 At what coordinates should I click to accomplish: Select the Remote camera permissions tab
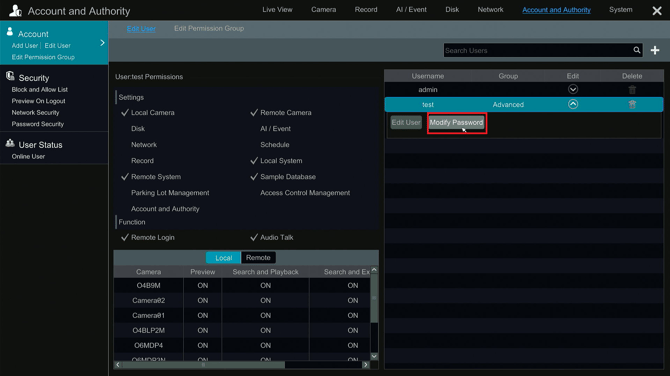click(x=258, y=258)
